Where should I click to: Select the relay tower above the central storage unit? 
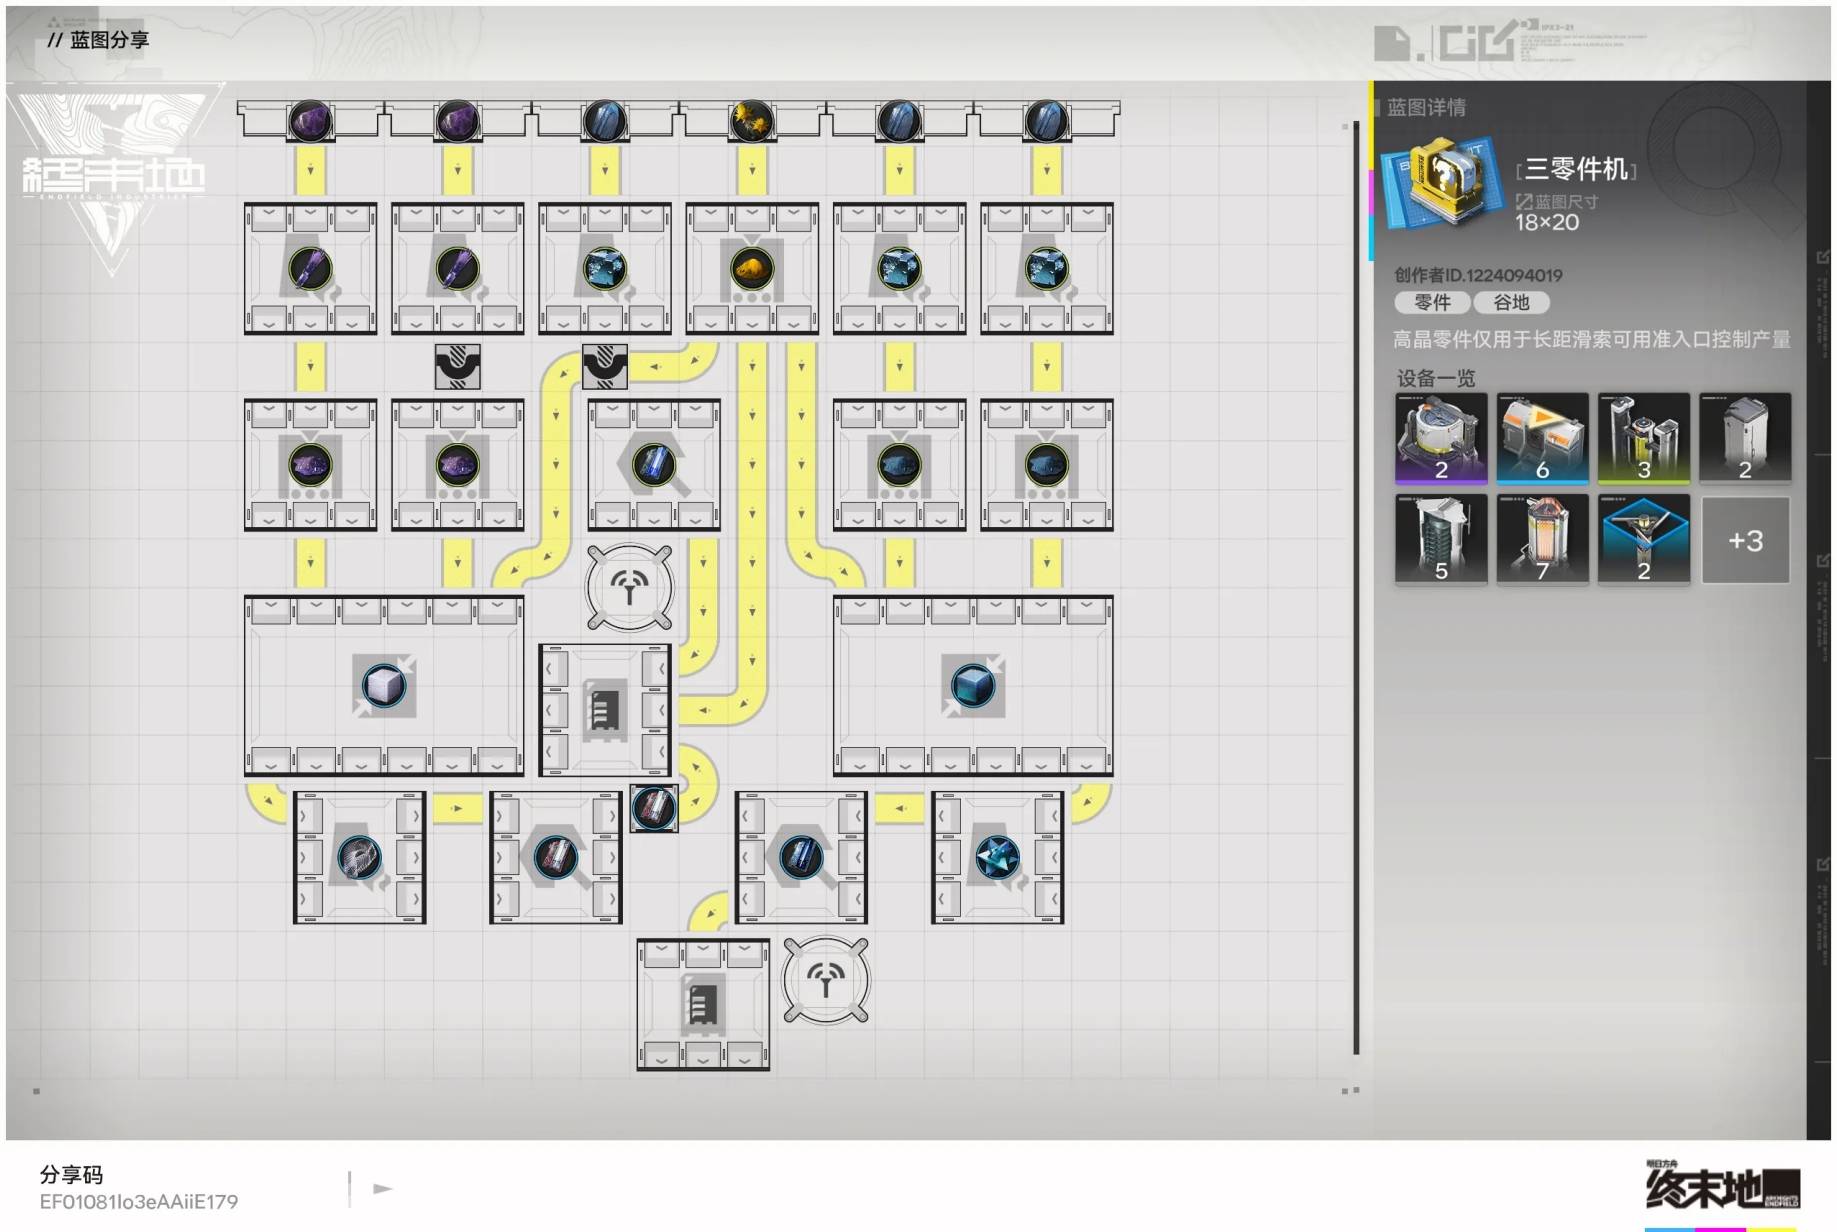629,588
